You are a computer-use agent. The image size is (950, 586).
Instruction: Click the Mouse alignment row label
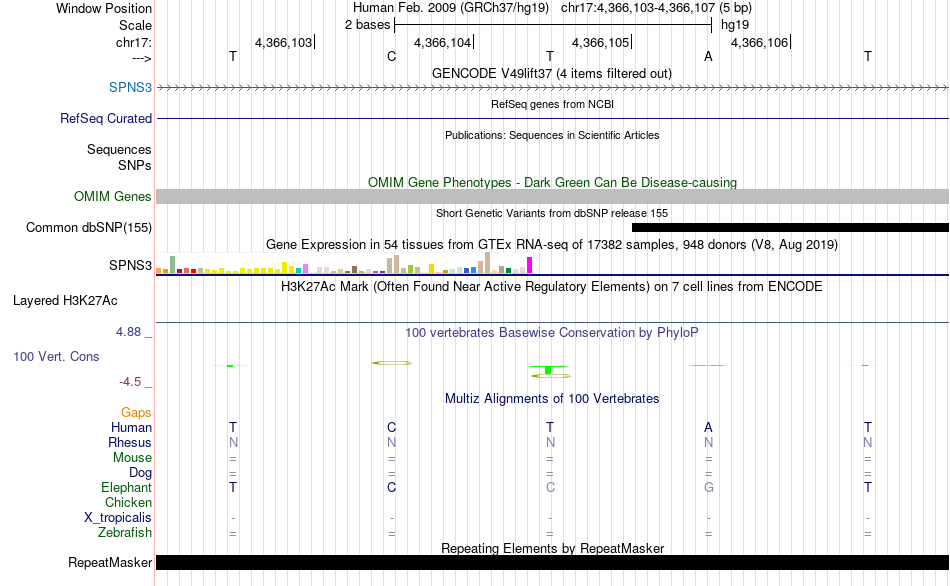pos(132,458)
